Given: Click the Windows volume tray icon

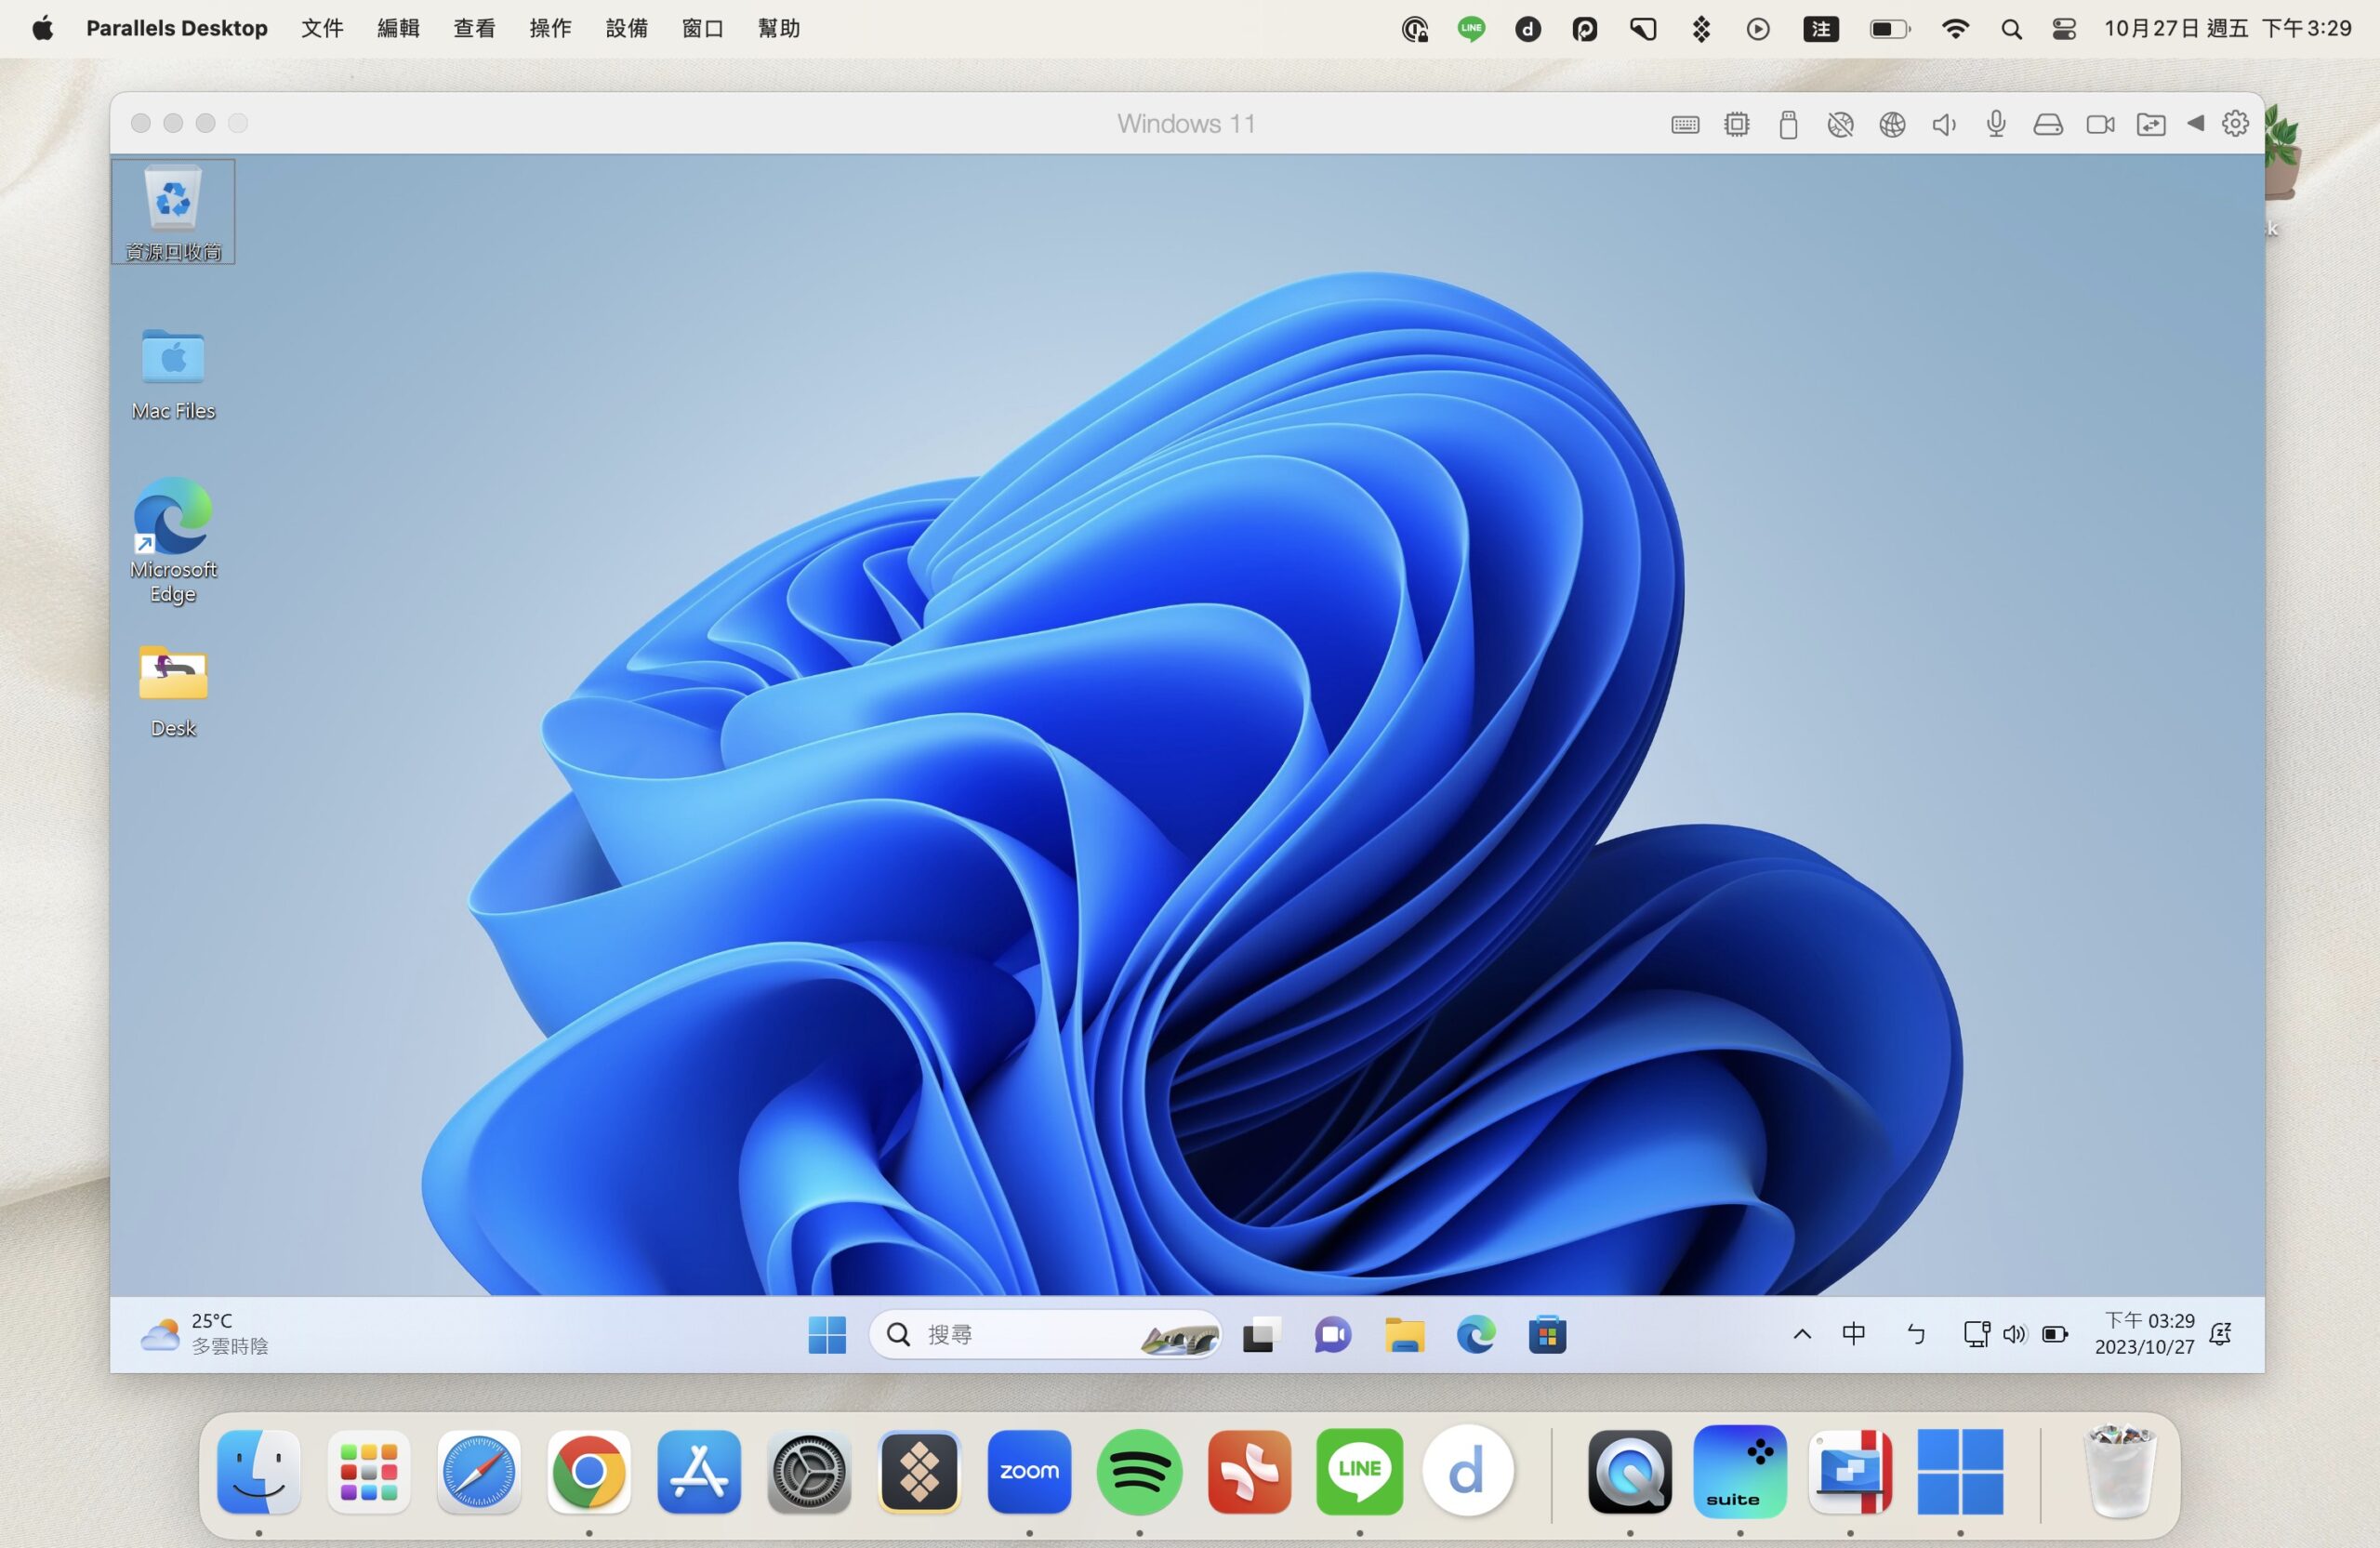Looking at the screenshot, I should coord(2014,1334).
